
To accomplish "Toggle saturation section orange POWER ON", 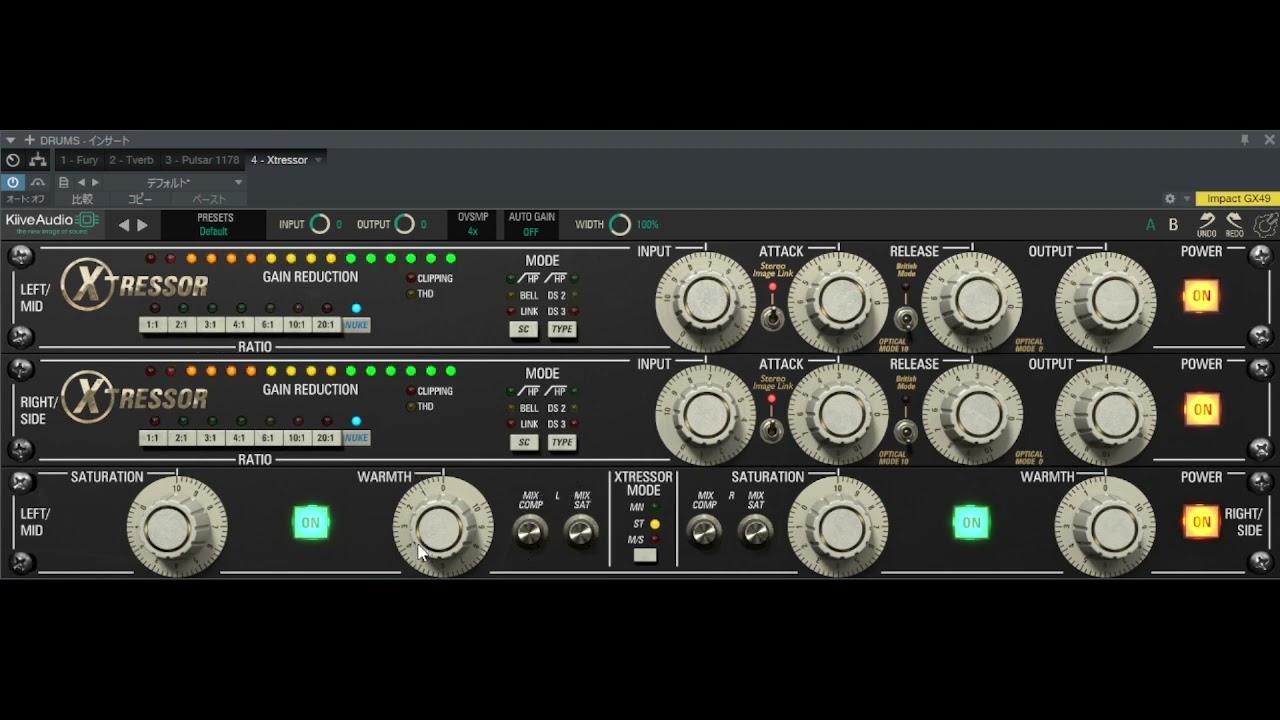I will [1201, 522].
